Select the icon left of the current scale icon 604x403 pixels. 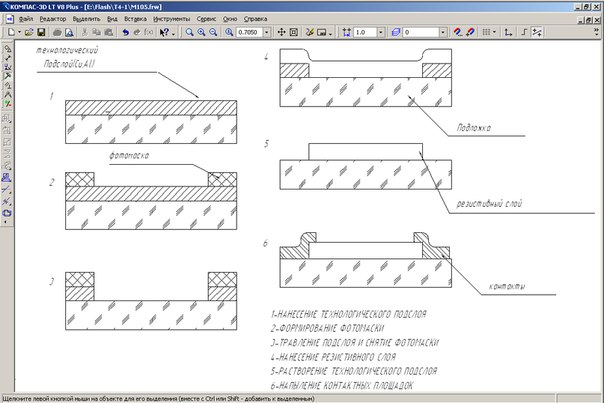(322, 32)
